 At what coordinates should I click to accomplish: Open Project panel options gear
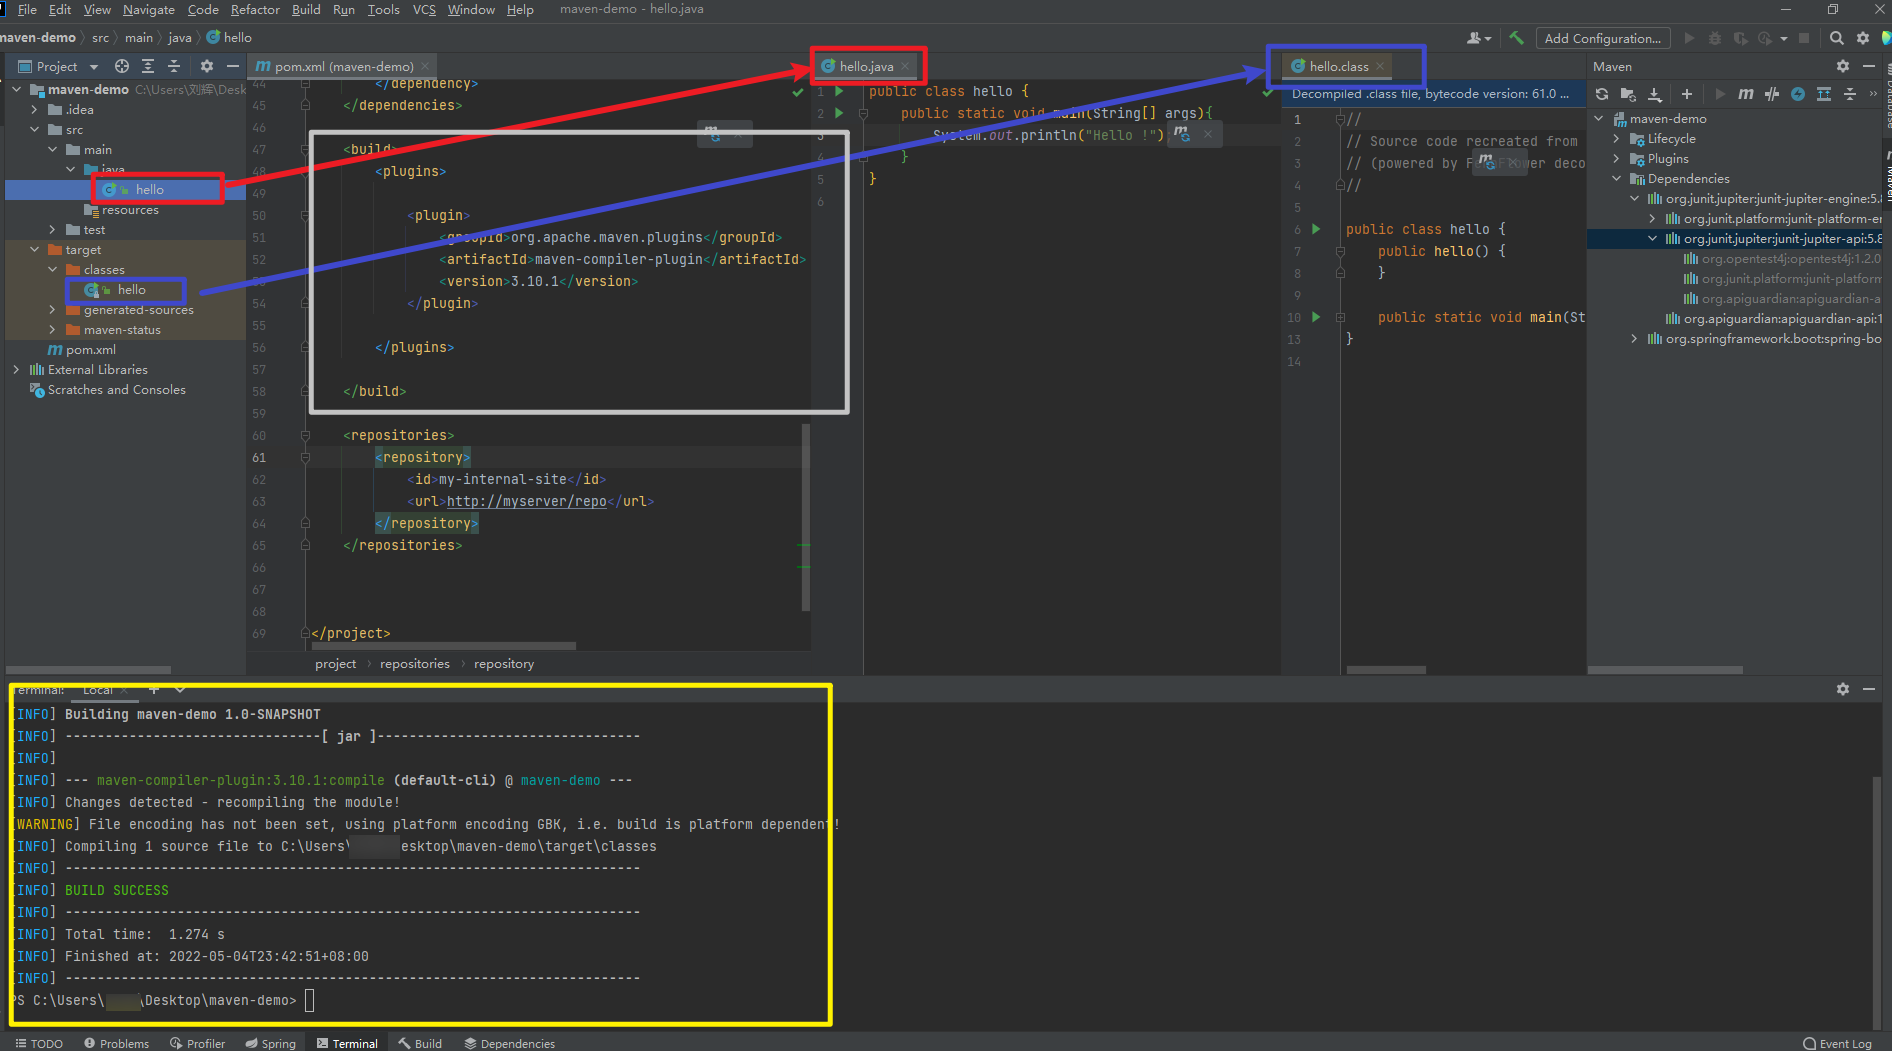(207, 66)
